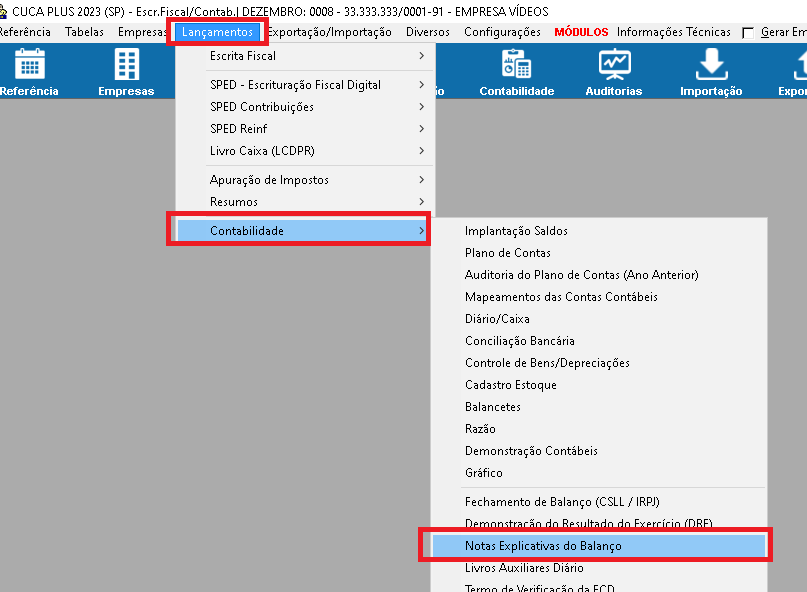Choose Gráfico

pos(599,473)
